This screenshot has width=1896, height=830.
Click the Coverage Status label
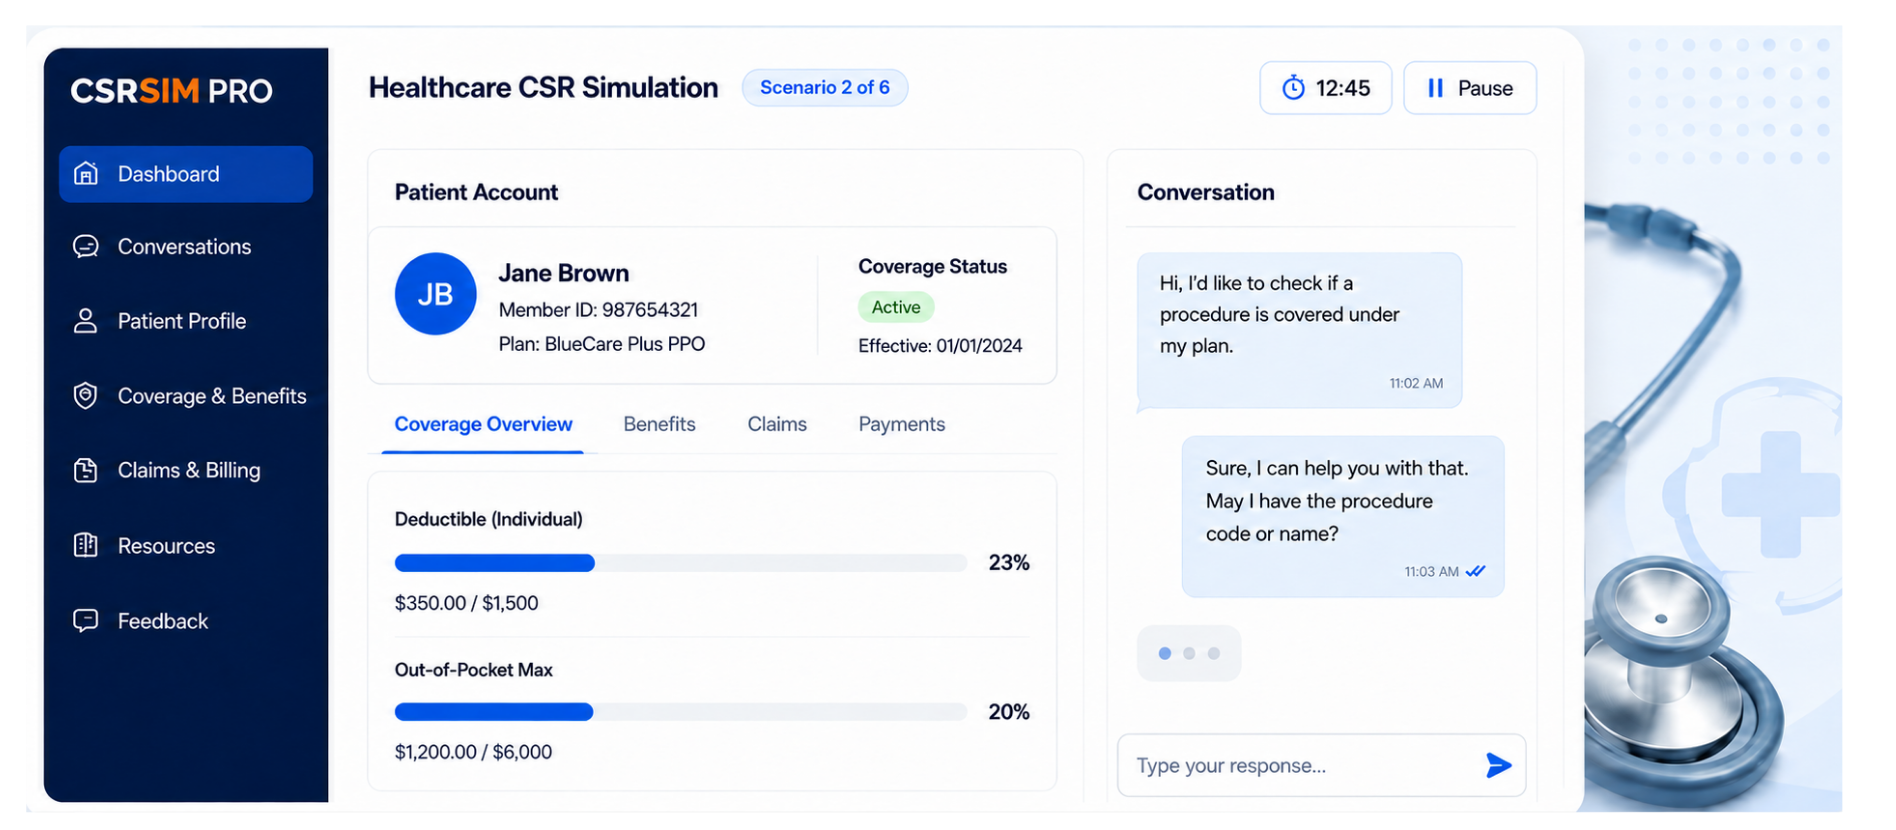pos(932,266)
